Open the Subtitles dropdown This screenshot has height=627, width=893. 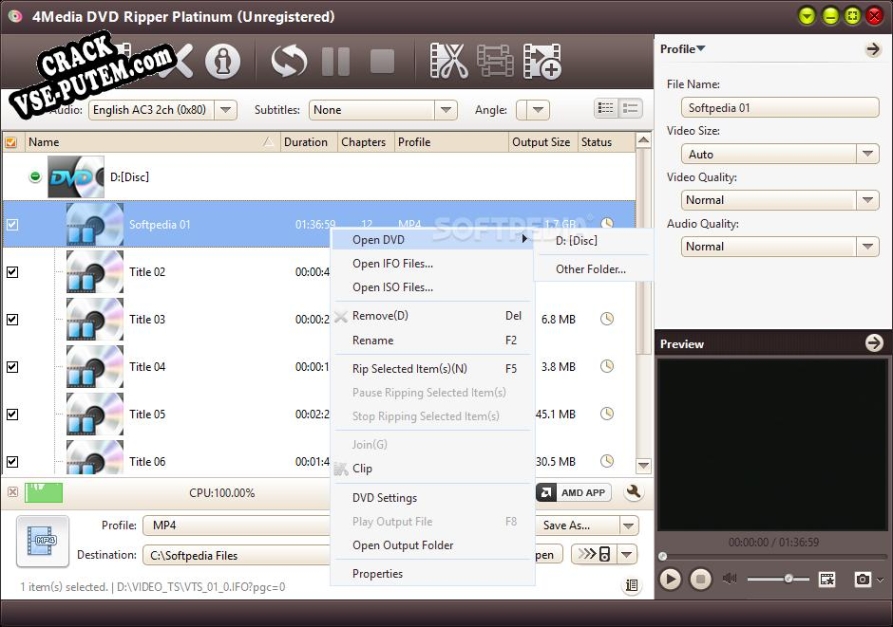click(x=446, y=109)
